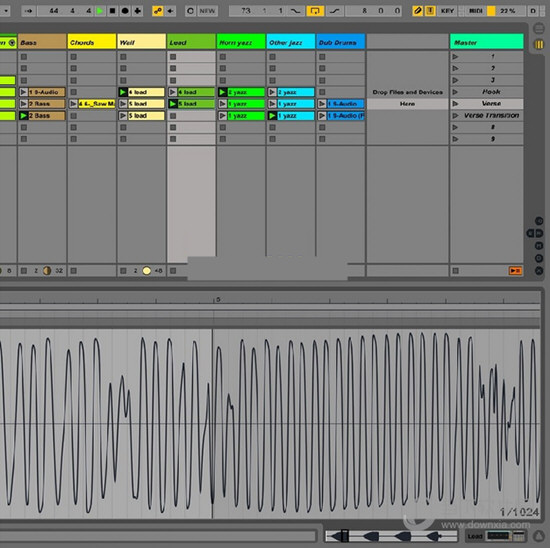The image size is (550, 548).
Task: Toggle Automation Arm button
Action: point(158,11)
